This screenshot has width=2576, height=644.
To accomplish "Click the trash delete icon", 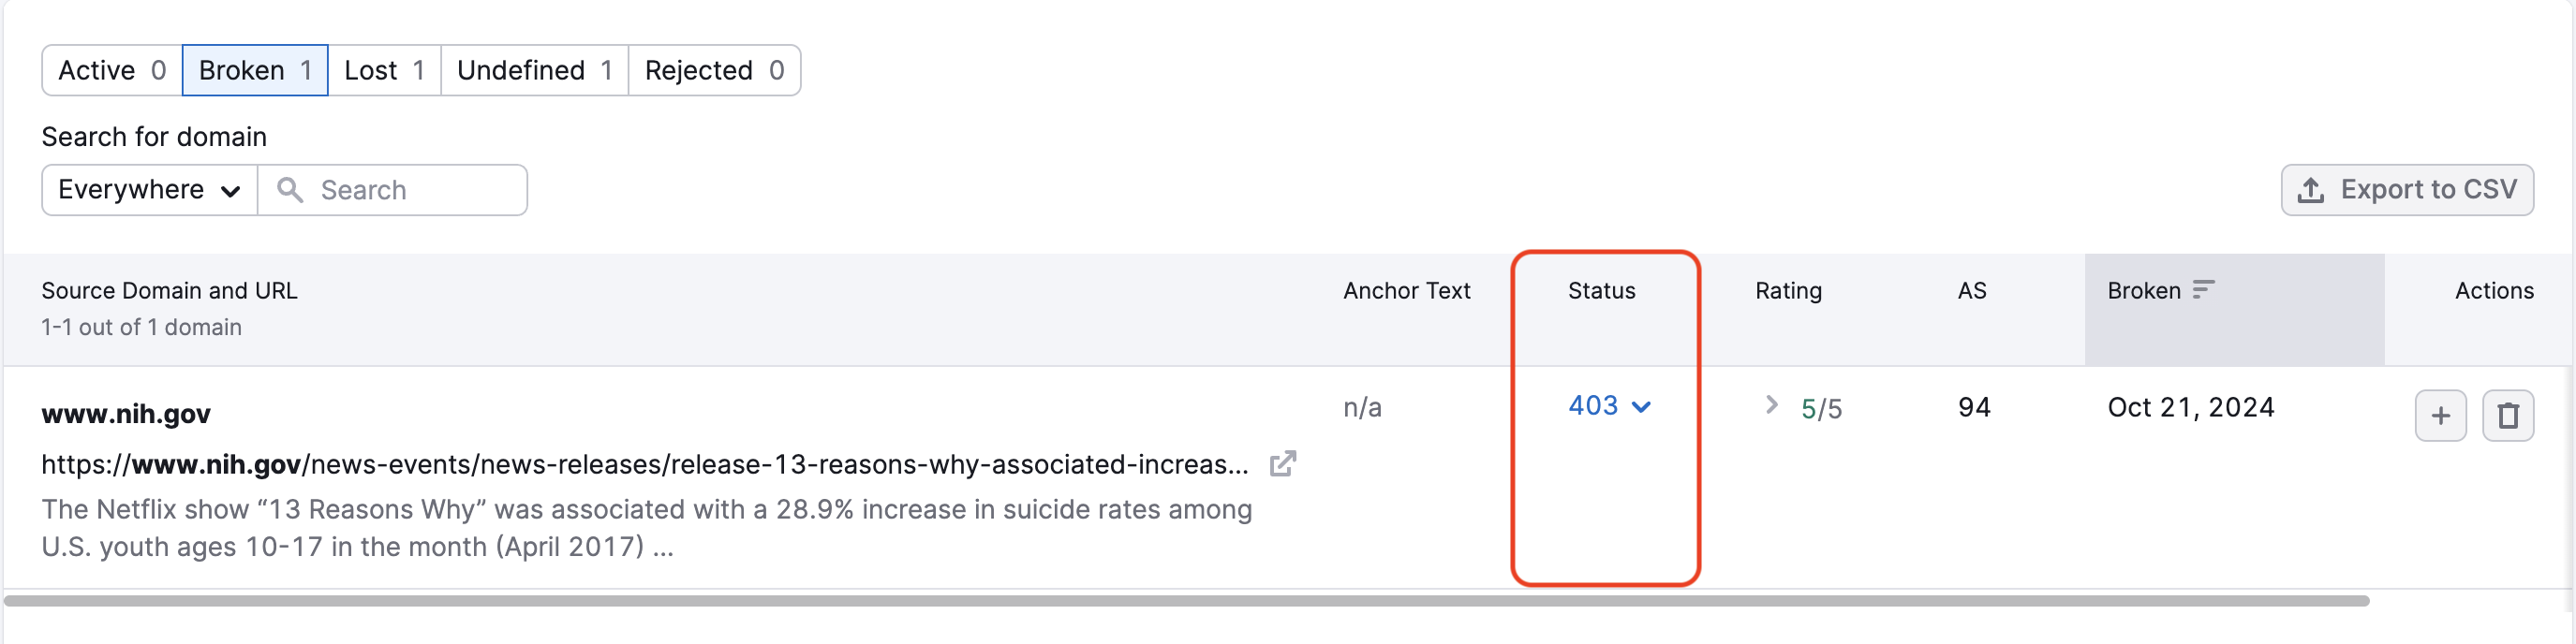I will 2507,415.
